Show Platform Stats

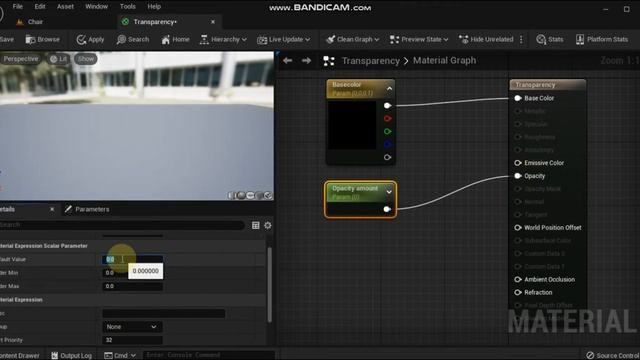pos(602,40)
